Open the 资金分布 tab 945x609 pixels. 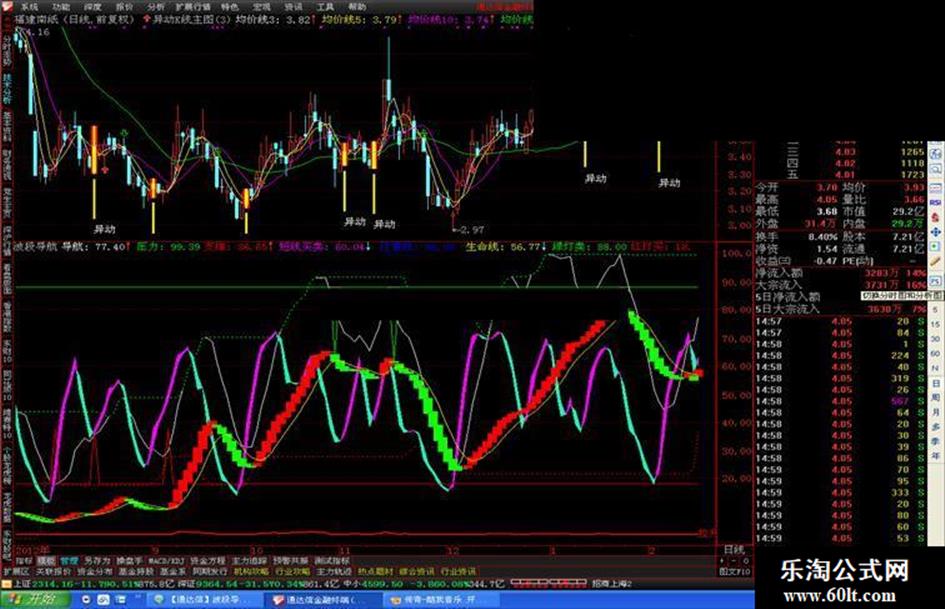click(x=95, y=571)
